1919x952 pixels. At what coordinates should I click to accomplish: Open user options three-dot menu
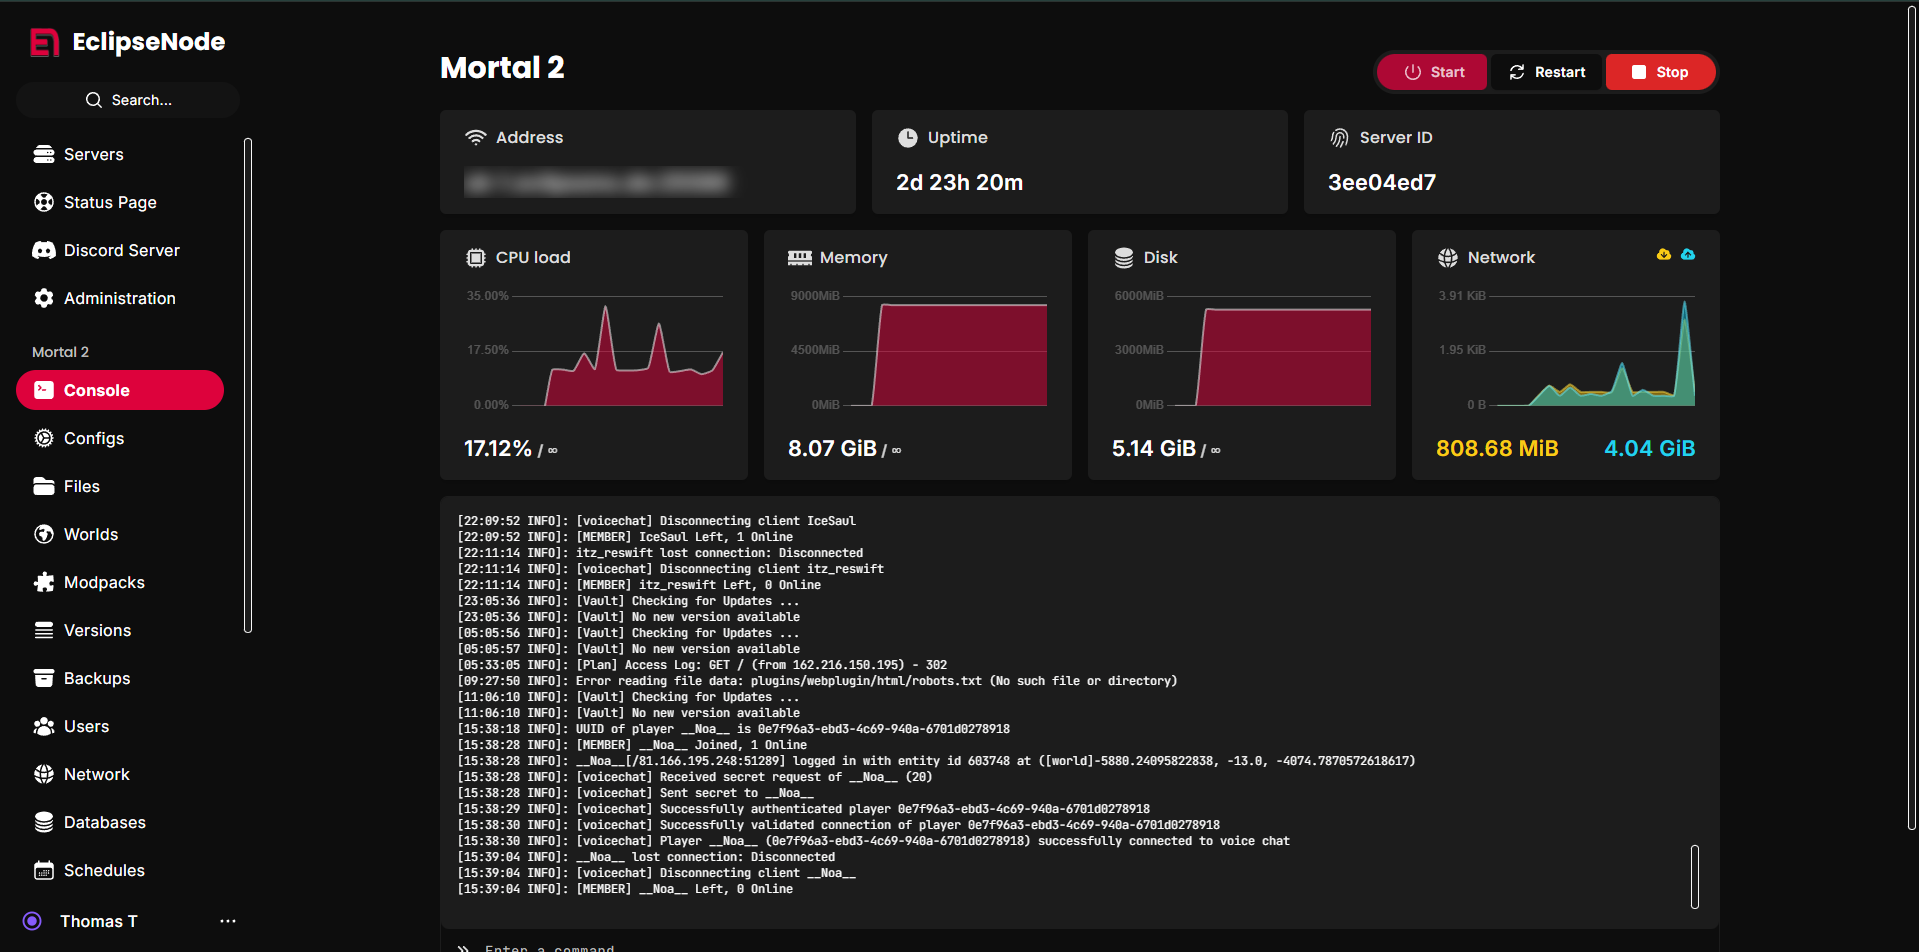pos(228,921)
